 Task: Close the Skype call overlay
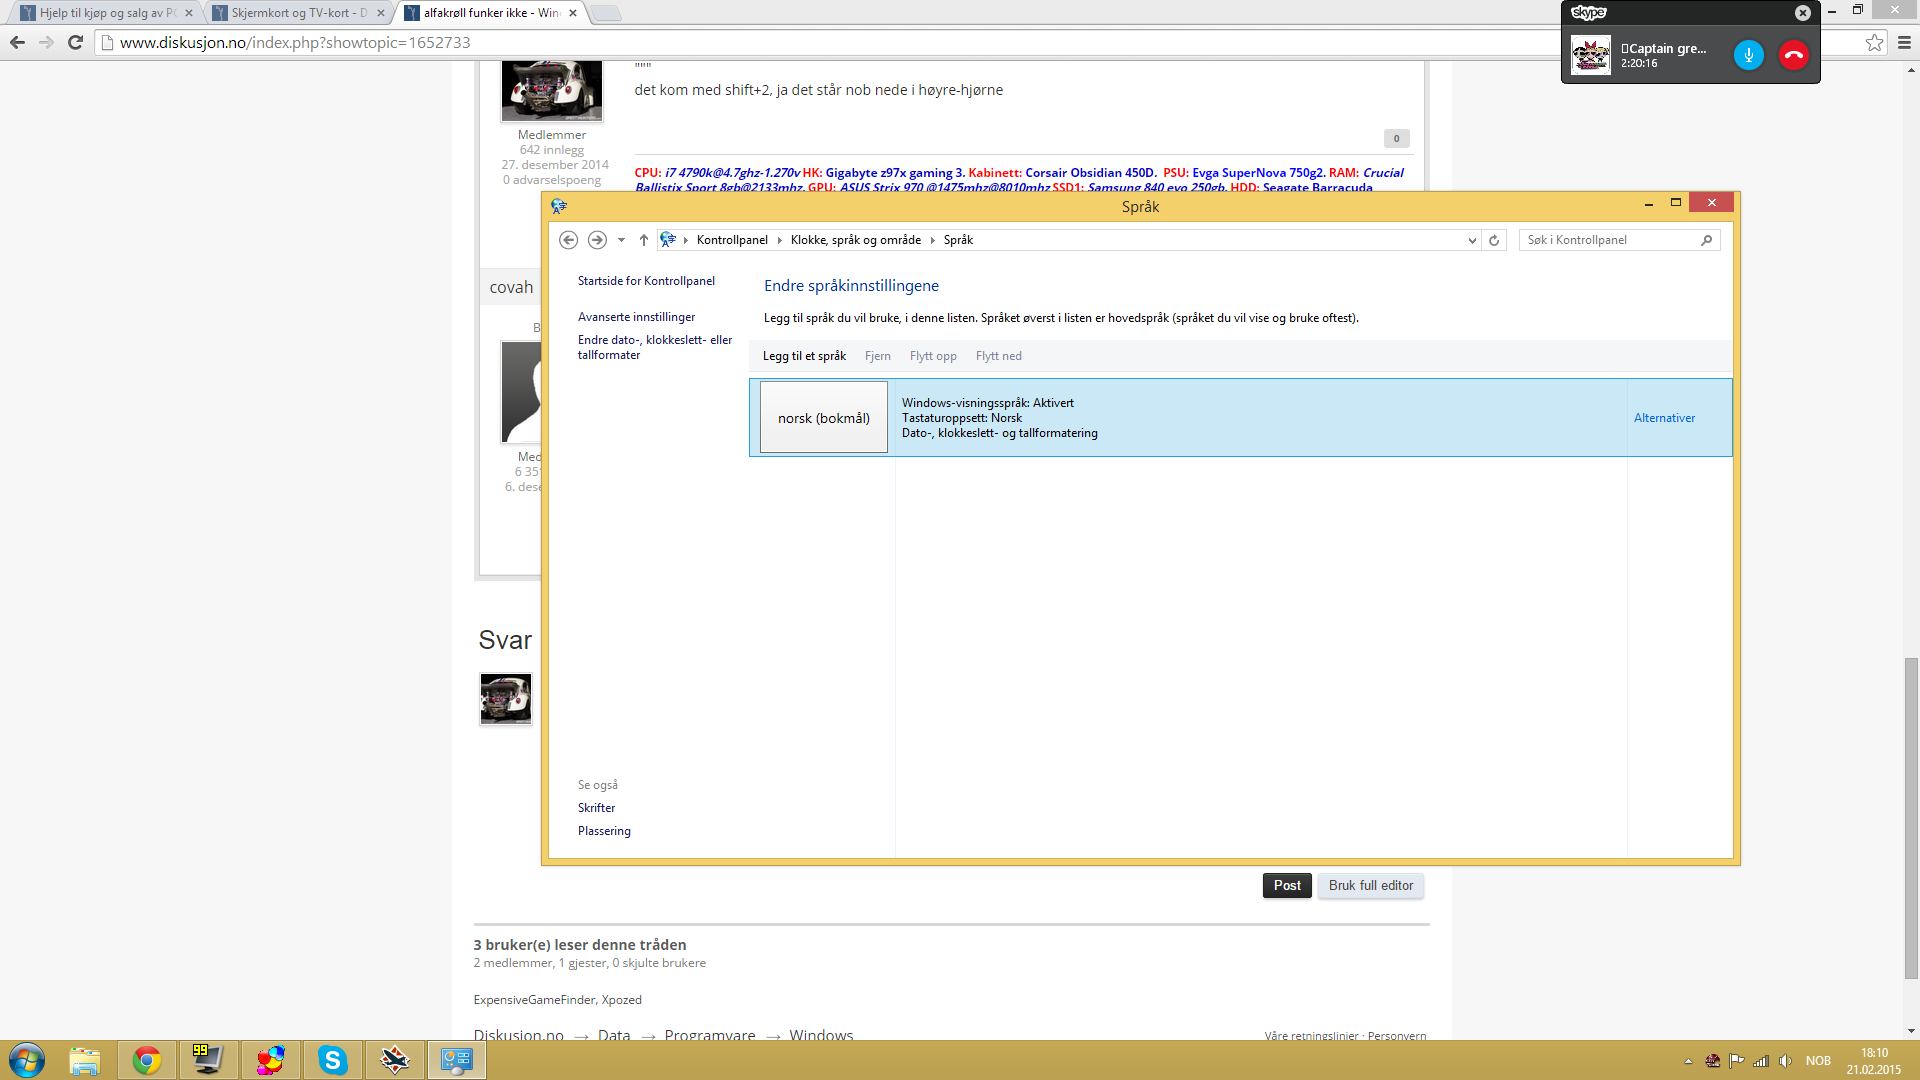pos(1802,13)
